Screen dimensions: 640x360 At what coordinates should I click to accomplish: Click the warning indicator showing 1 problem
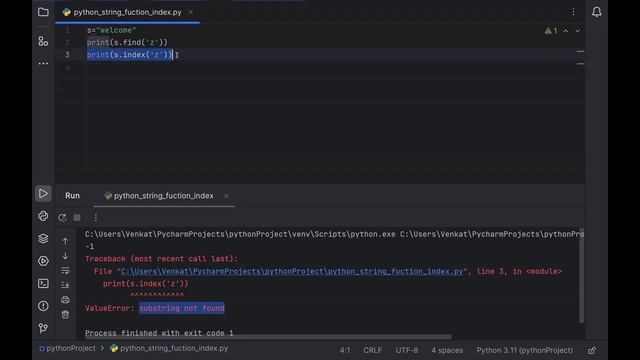coord(551,31)
